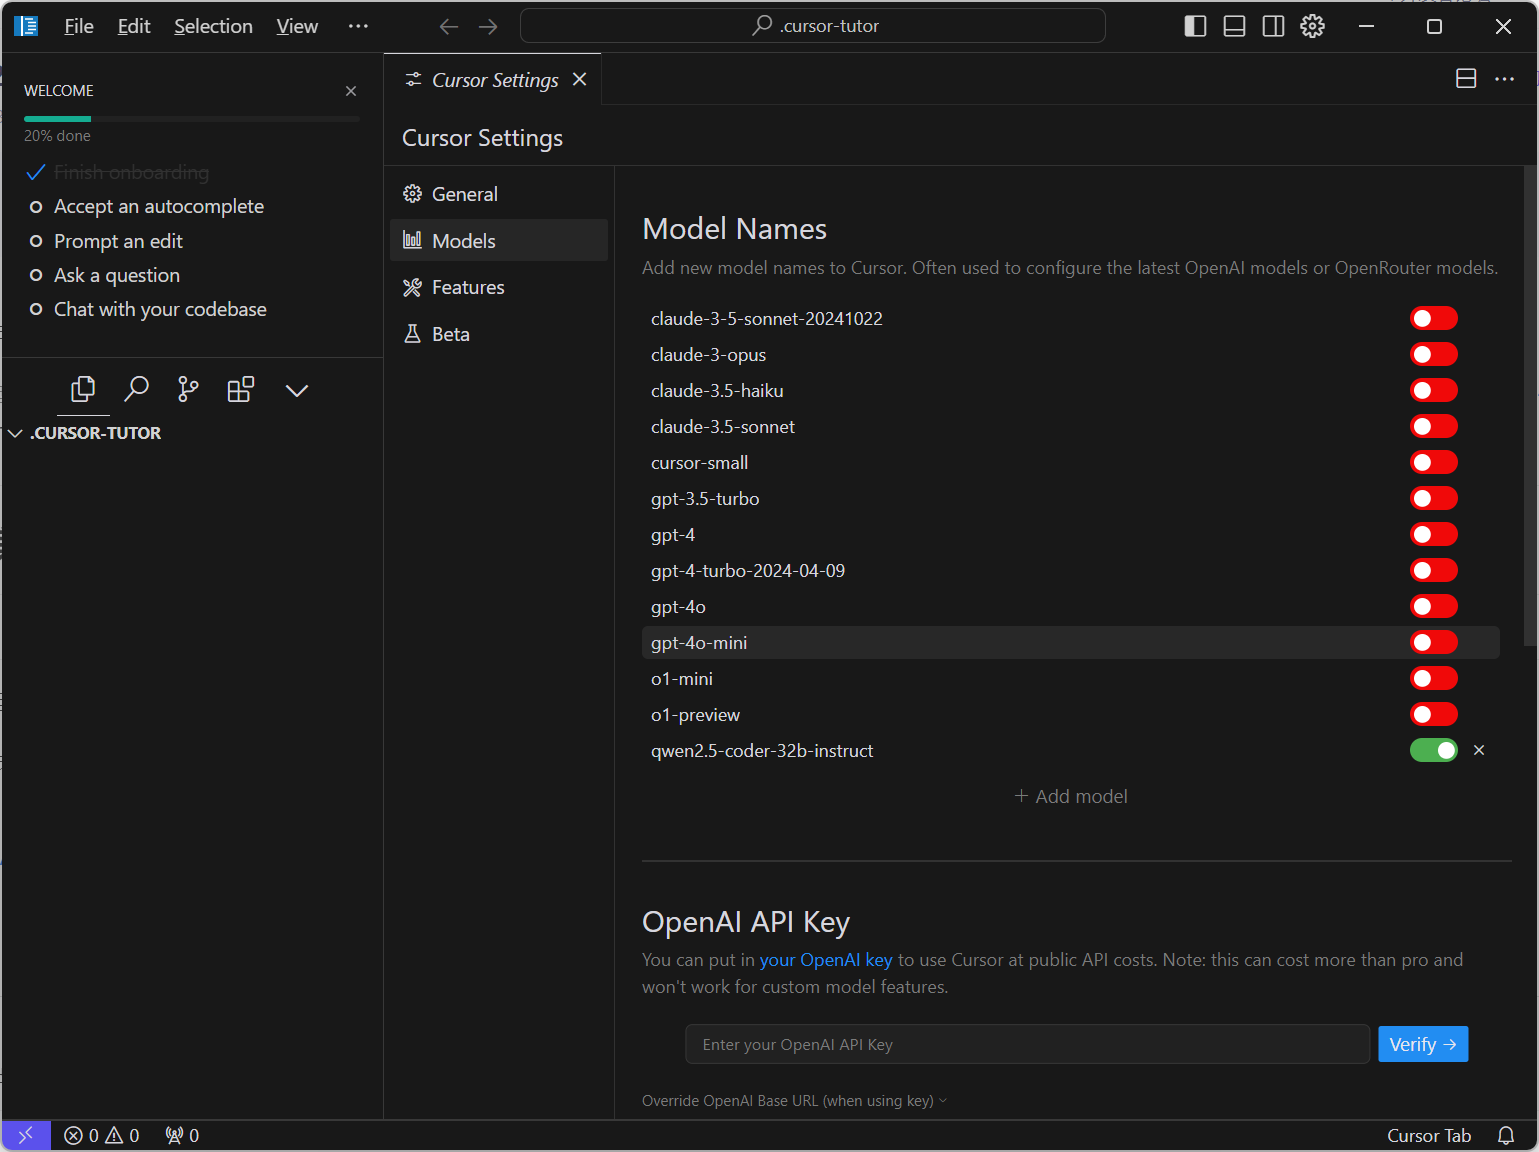Open Source Control branch icon
The width and height of the screenshot is (1539, 1152).
[x=188, y=390]
